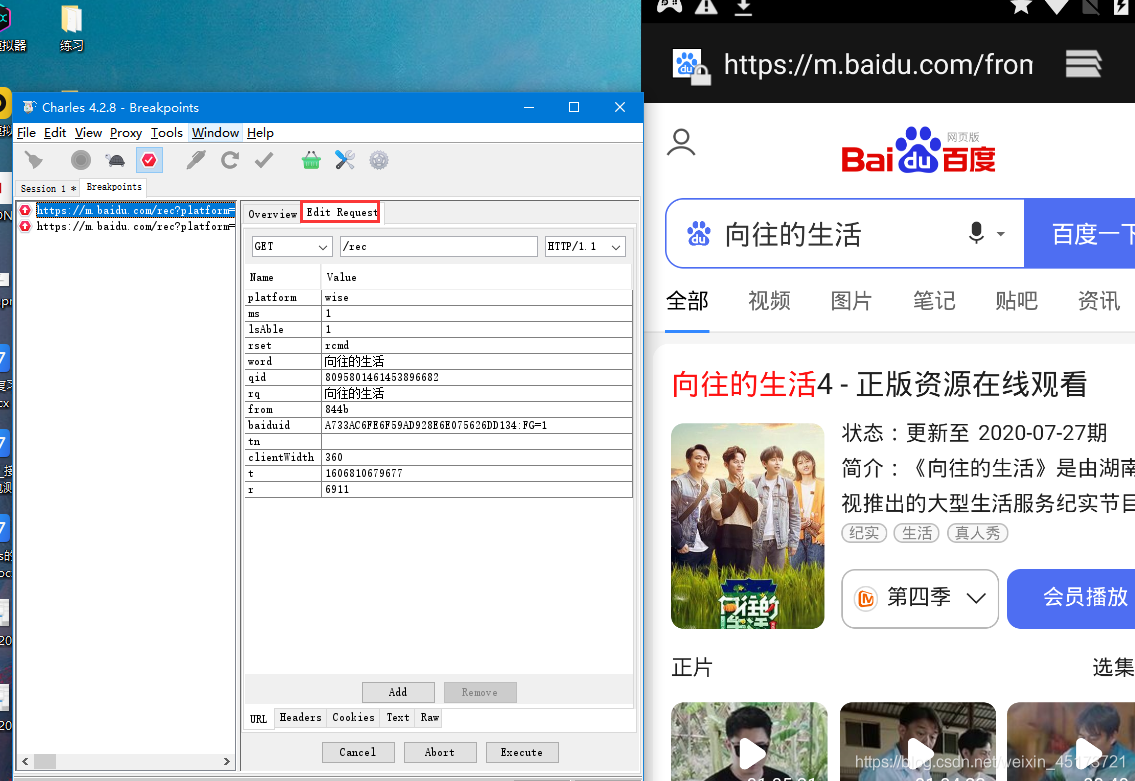Screen dimensions: 1135x781
Task: Switch to the Text bottom tab
Action: coord(397,717)
